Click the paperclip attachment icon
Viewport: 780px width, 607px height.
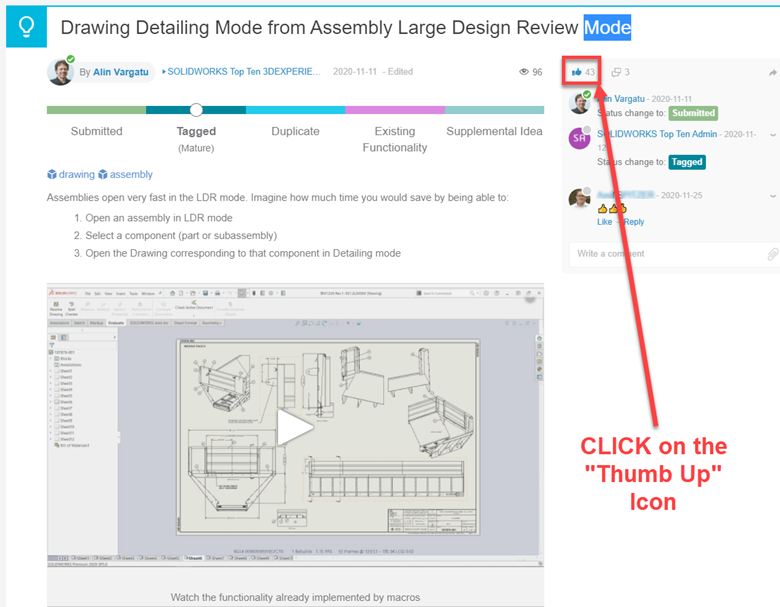coord(772,254)
